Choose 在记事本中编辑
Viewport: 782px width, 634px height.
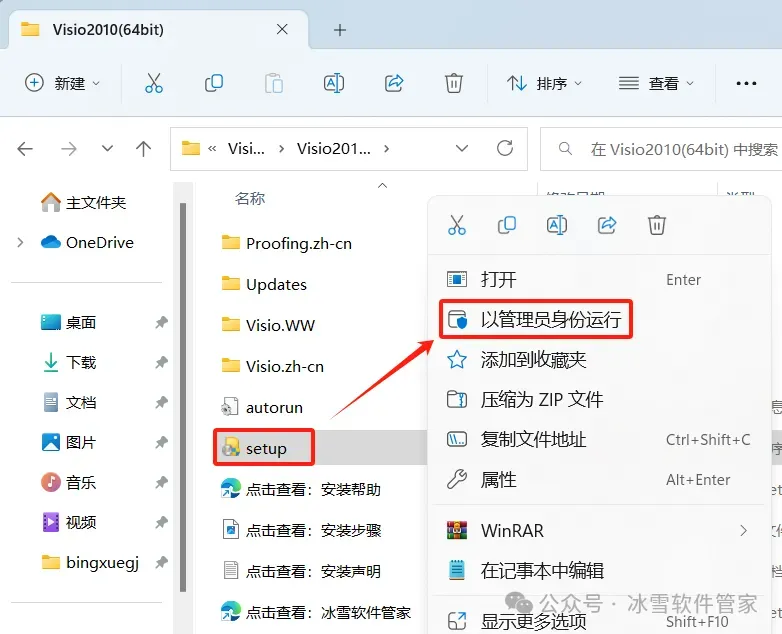click(x=599, y=570)
